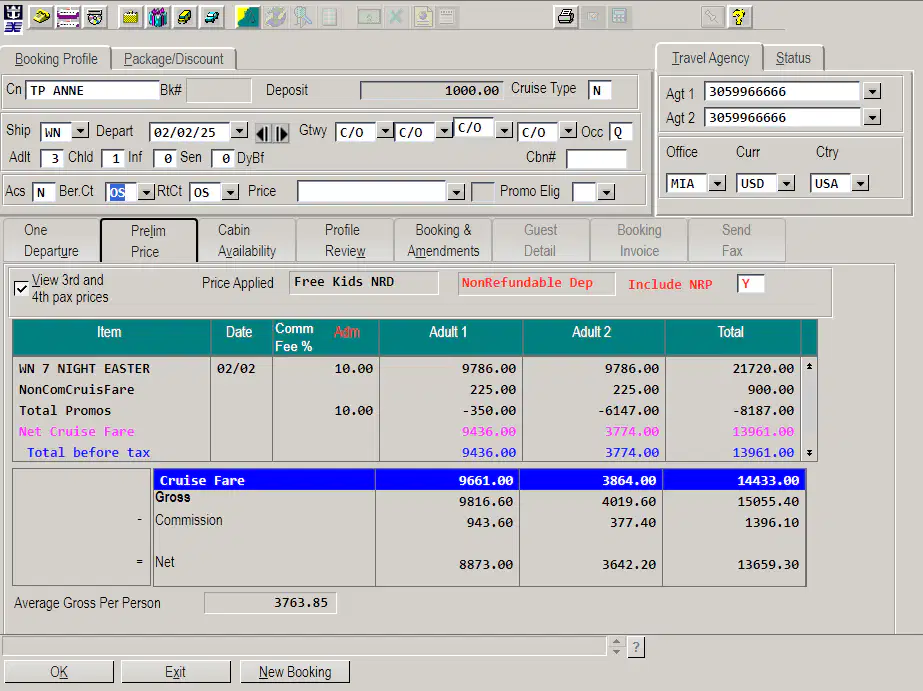Open help with yellow question mark icon
The image size is (923, 691).
pyautogui.click(x=739, y=16)
